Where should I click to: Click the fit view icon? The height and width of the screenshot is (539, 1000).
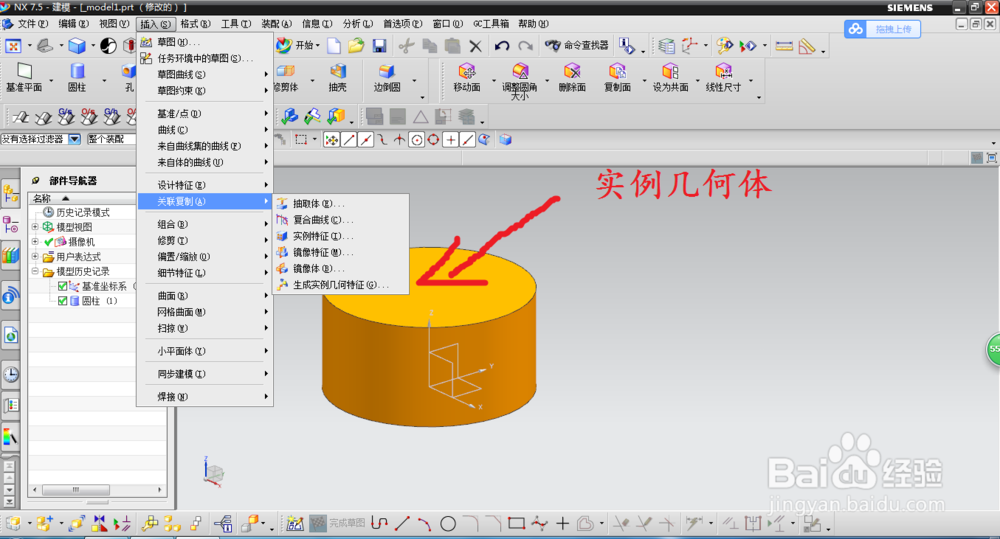(x=13, y=46)
